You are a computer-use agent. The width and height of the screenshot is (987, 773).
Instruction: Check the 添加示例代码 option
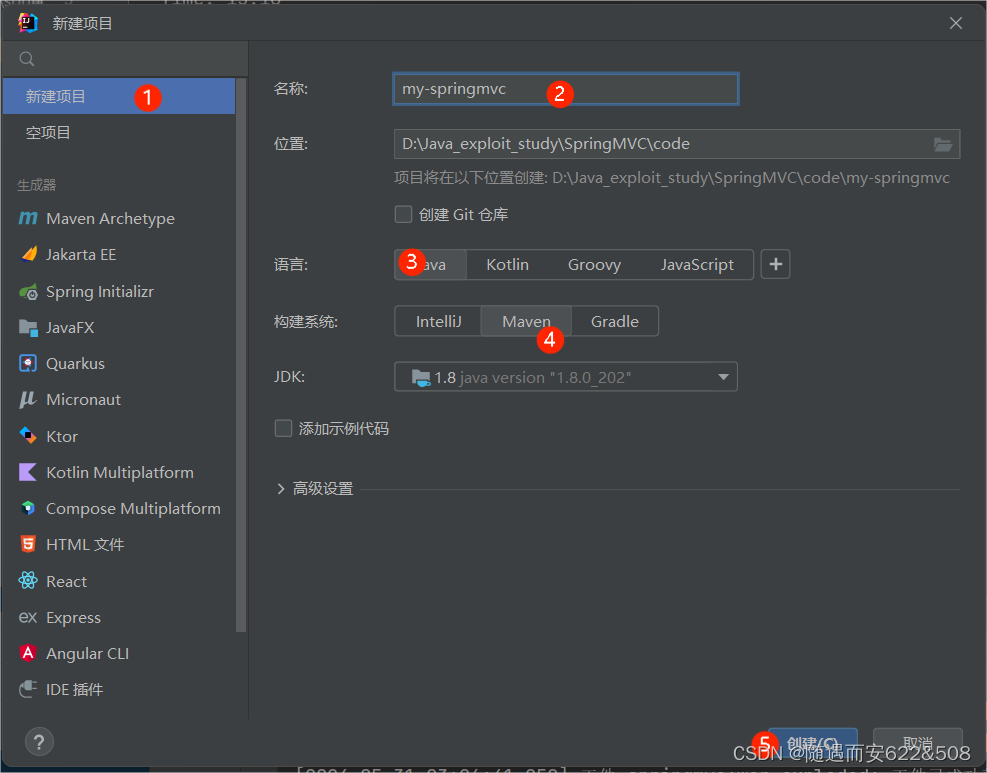[x=283, y=428]
